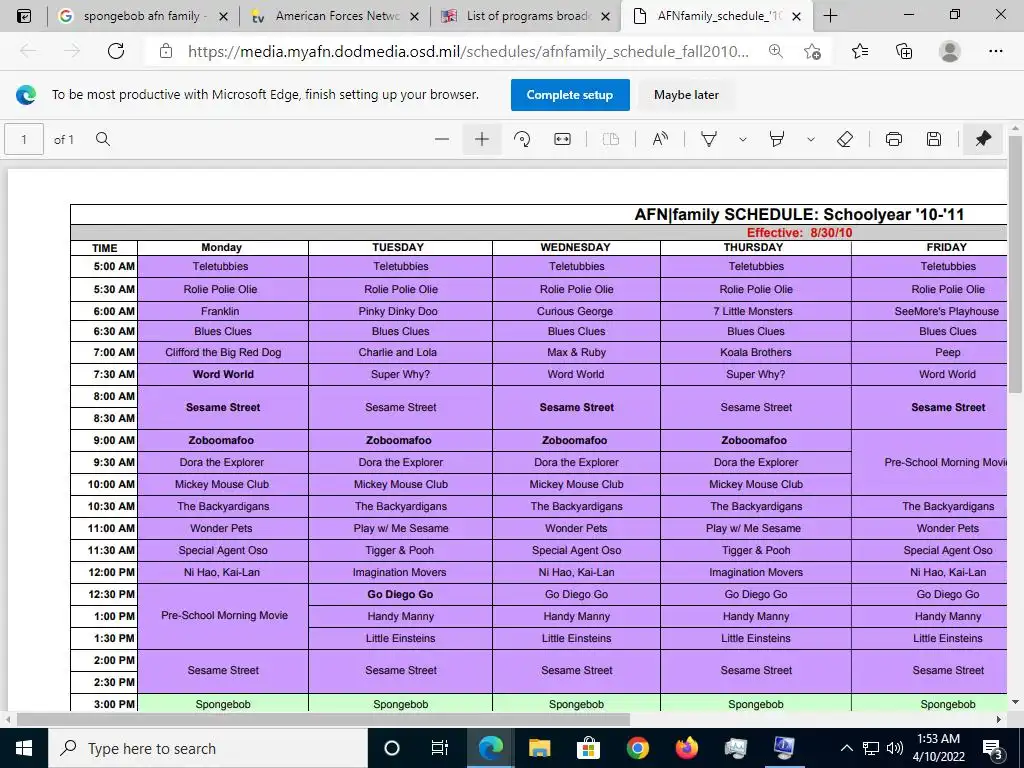Zoom out the PDF with minus
This screenshot has height=768, width=1024.
442,139
